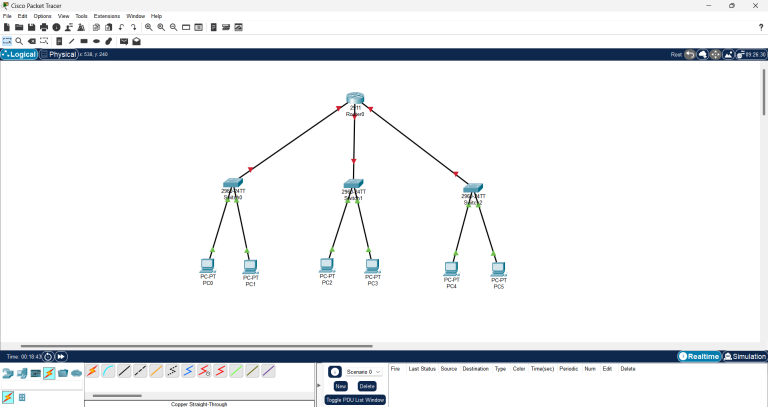Add Complex PDU open envelope tool

136,41
